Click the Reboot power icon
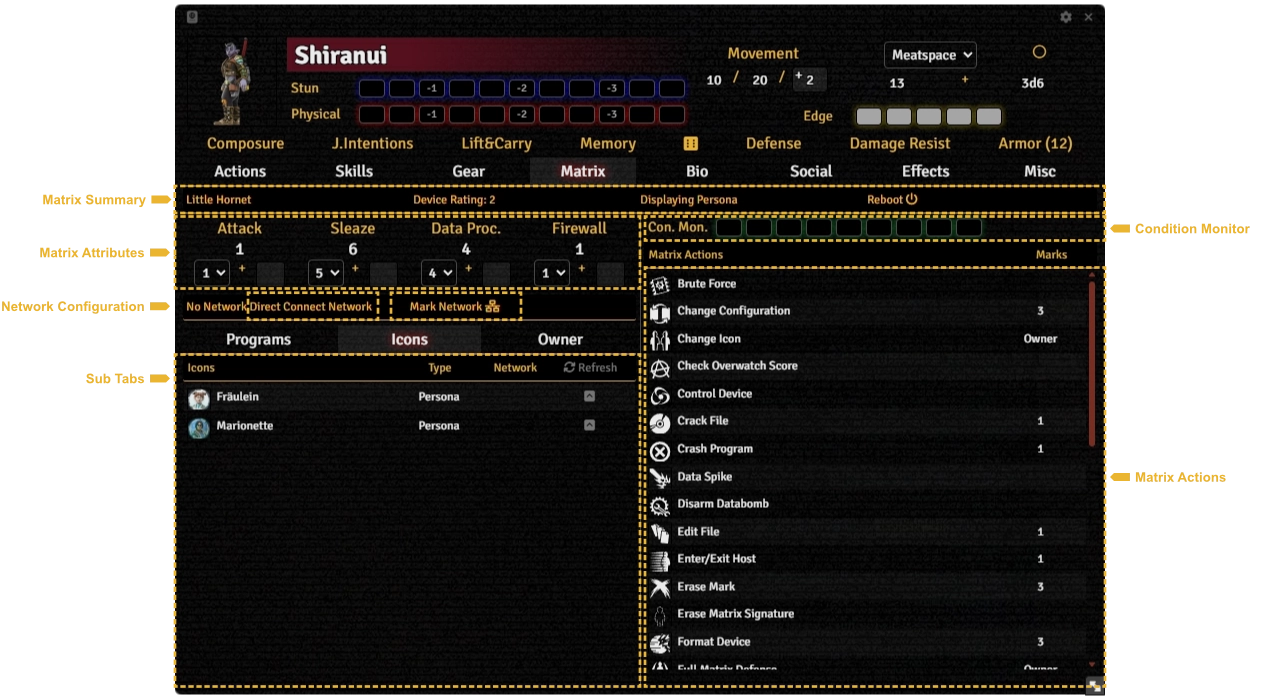This screenshot has width=1280, height=700. [911, 199]
